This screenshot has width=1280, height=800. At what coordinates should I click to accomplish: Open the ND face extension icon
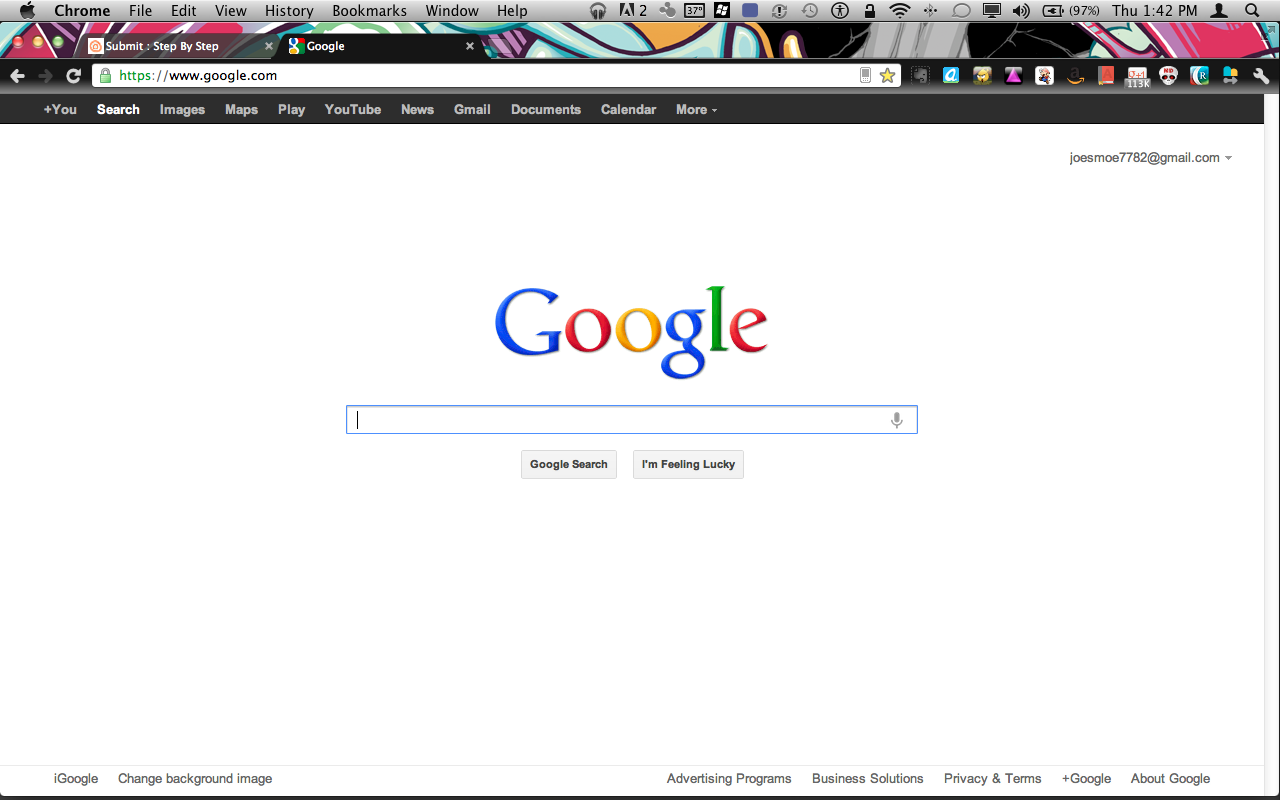pos(1168,75)
